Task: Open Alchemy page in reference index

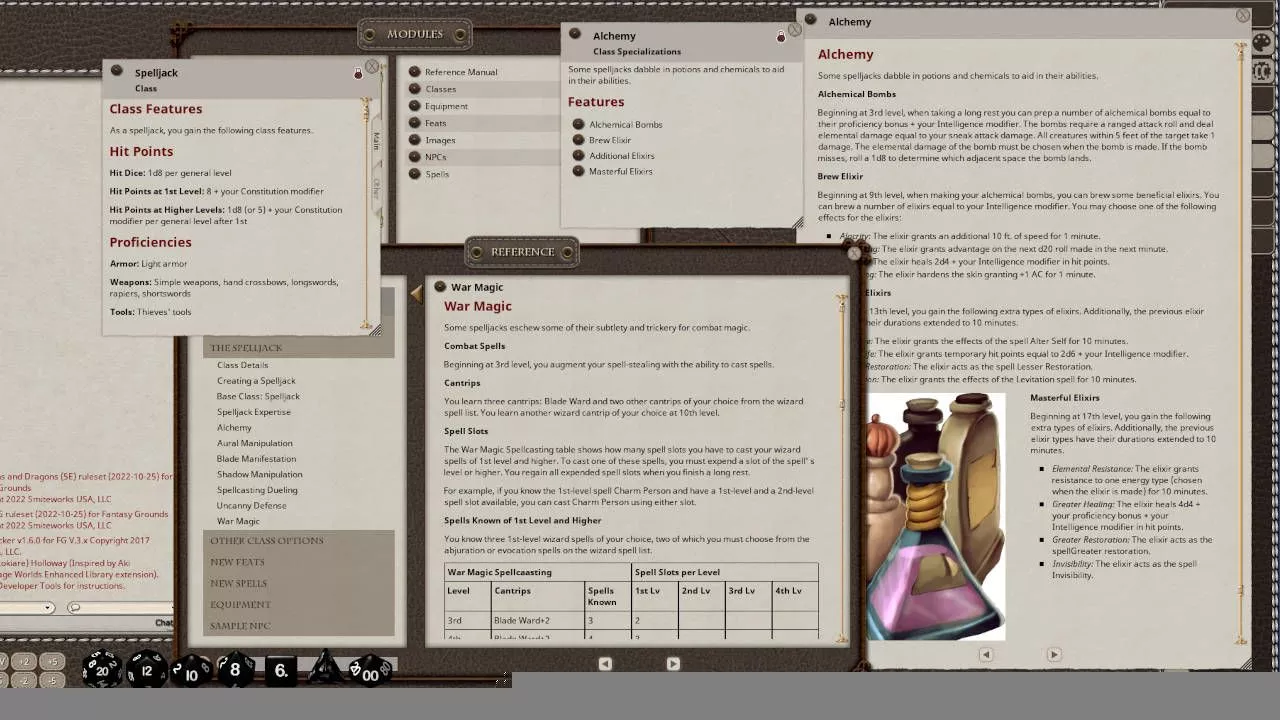Action: [x=234, y=428]
